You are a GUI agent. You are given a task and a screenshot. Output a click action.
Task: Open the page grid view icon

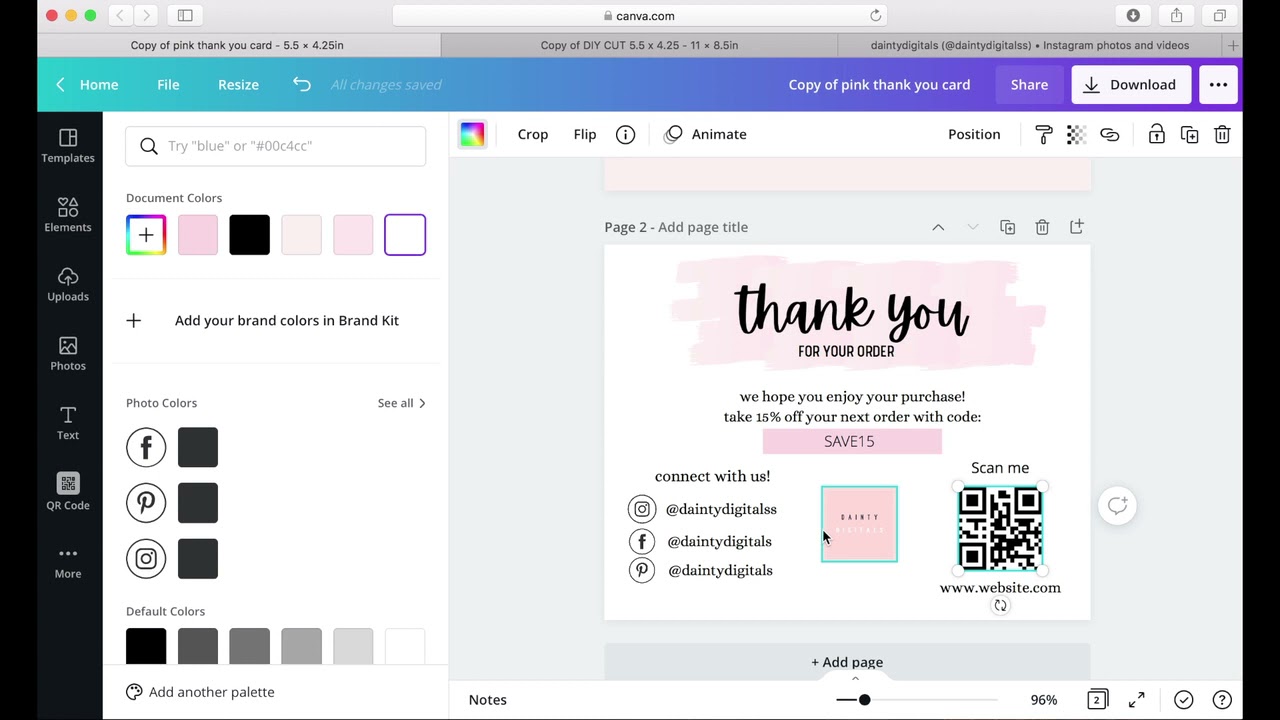pos(1097,700)
